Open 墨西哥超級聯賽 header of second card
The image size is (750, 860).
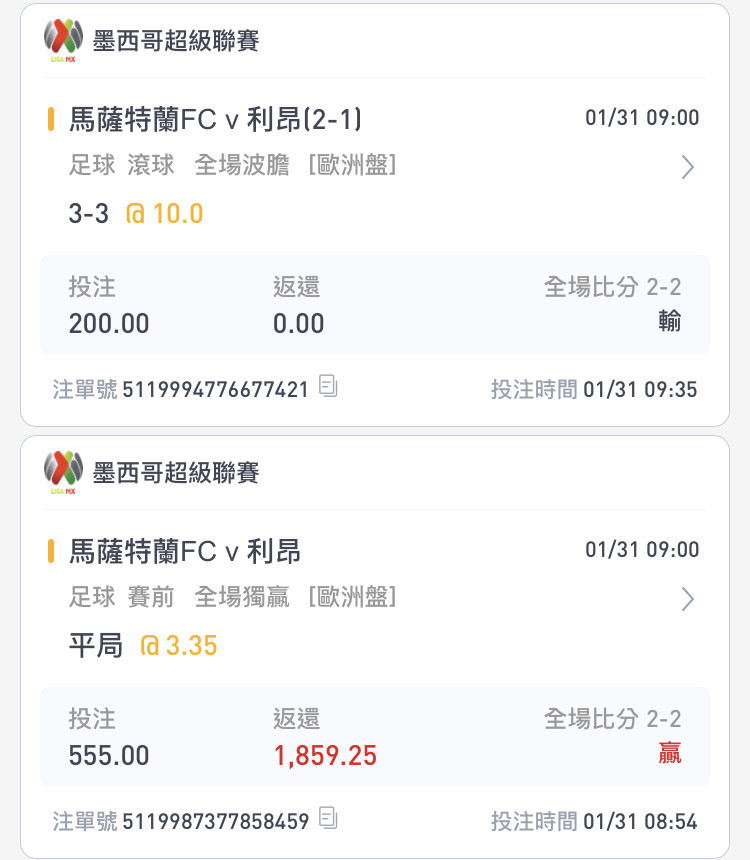[176, 473]
